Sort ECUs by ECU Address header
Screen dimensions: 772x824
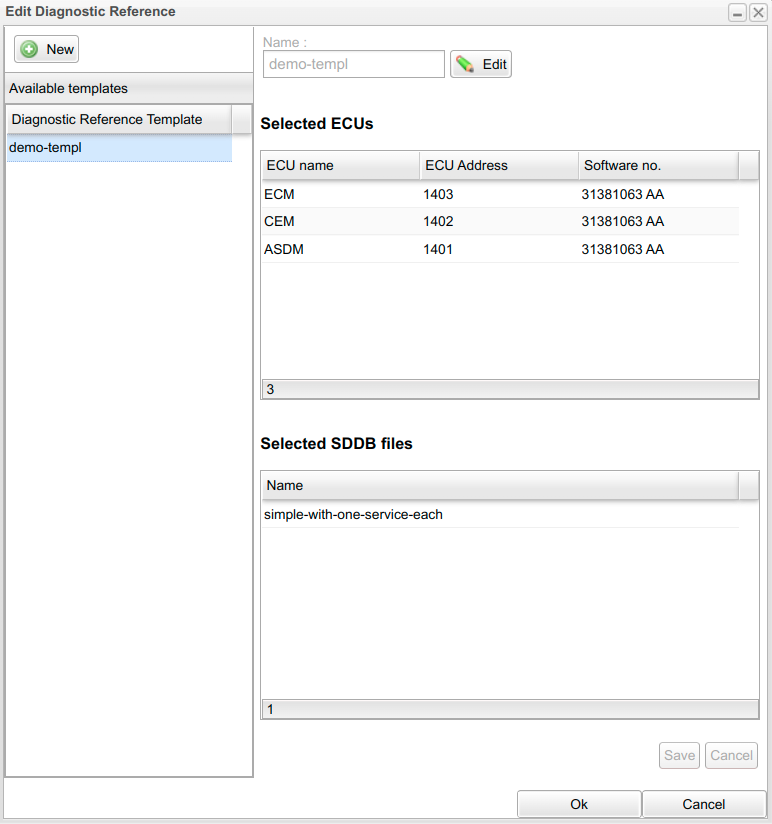point(498,165)
